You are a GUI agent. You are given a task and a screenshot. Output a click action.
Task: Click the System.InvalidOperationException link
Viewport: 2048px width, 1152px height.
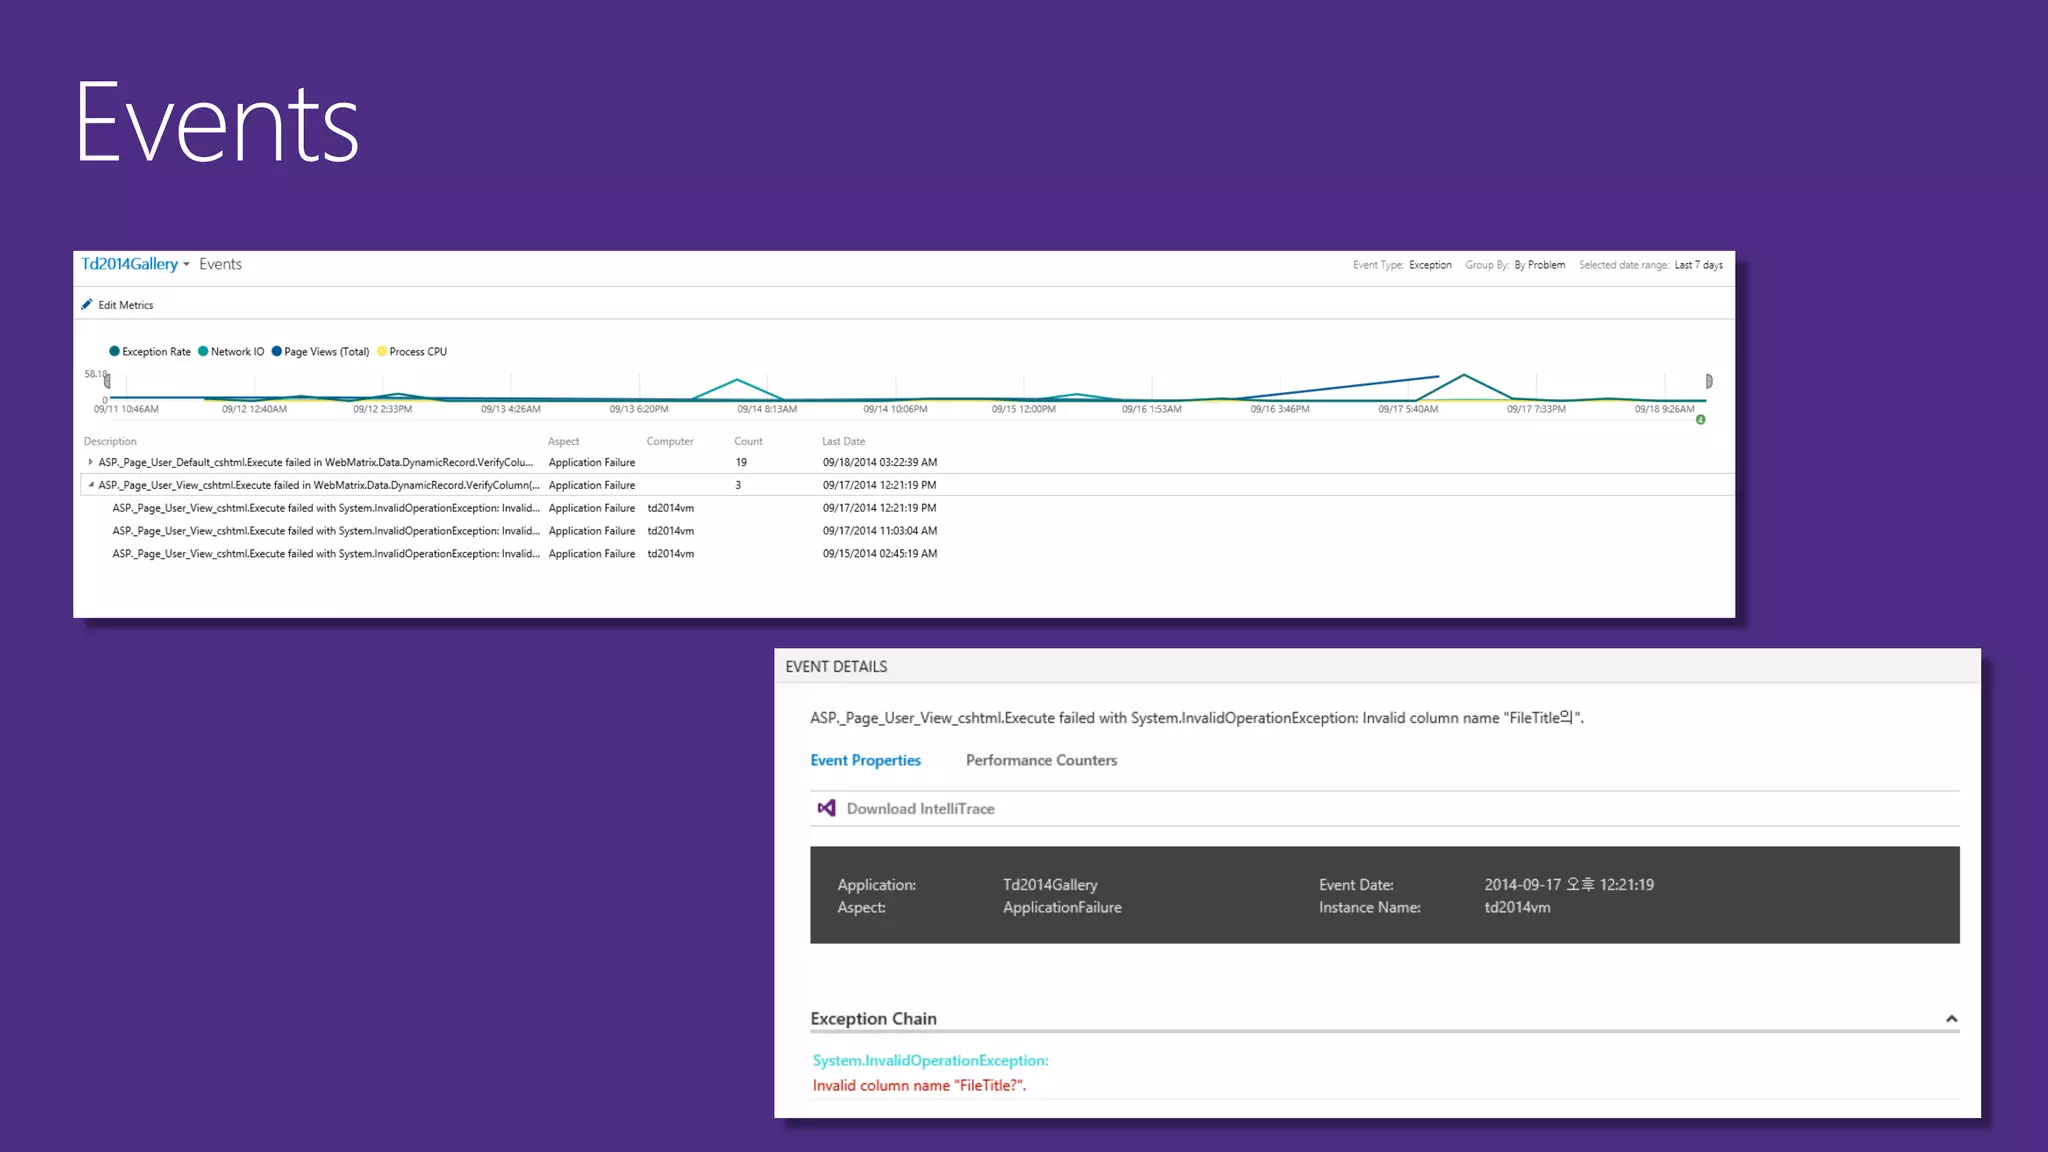(930, 1060)
